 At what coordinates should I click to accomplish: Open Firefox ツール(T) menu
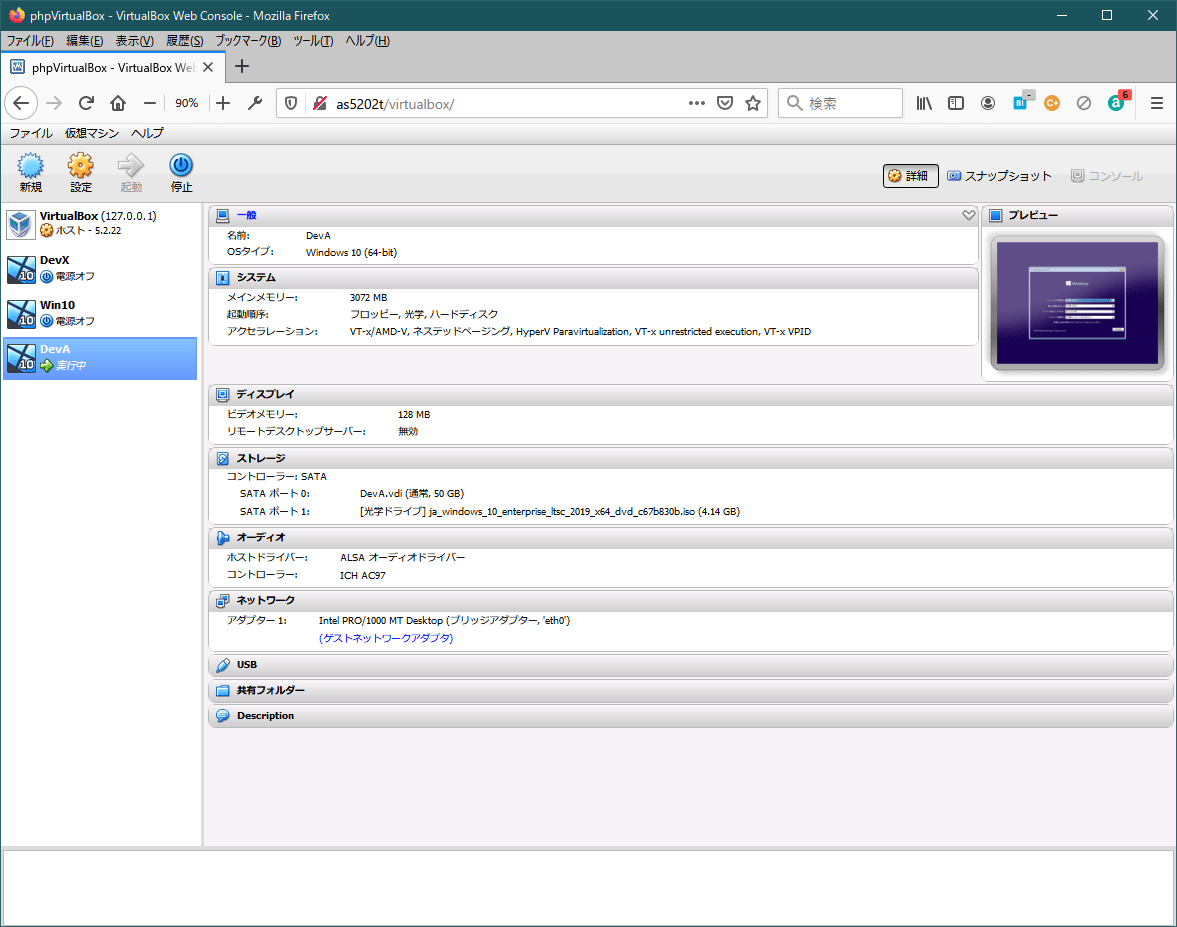coord(313,41)
